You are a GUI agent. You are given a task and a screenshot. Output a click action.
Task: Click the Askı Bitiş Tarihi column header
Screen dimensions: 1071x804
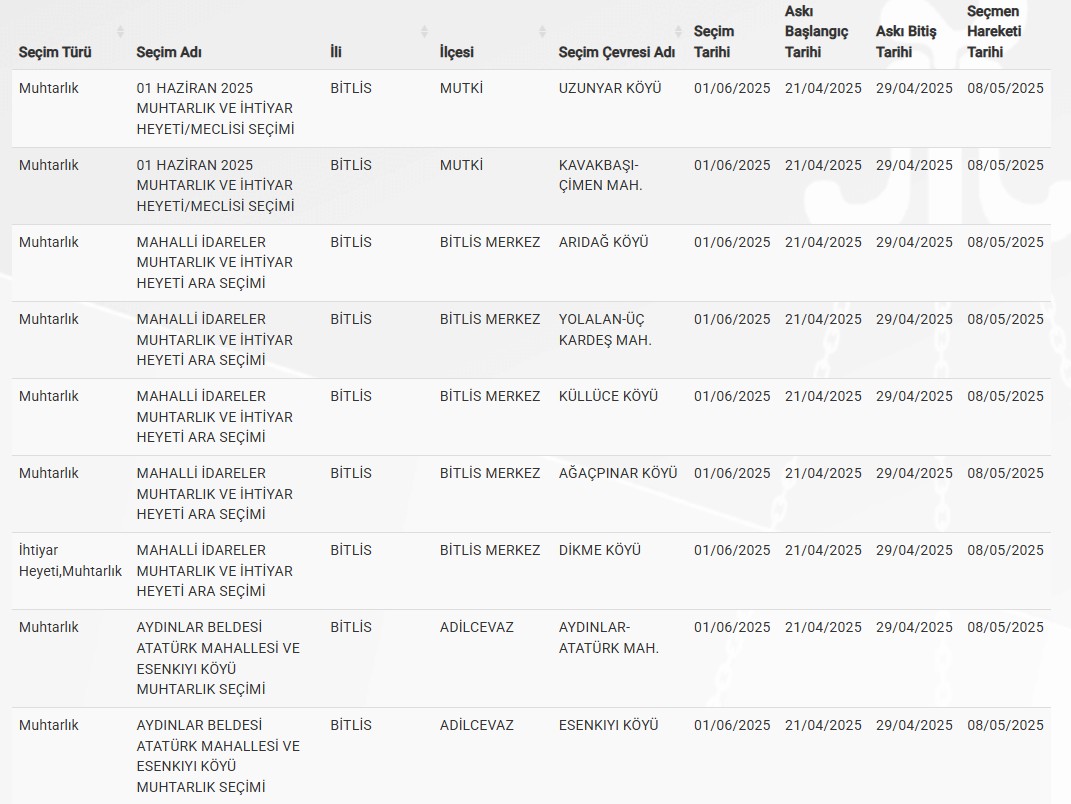(x=906, y=41)
